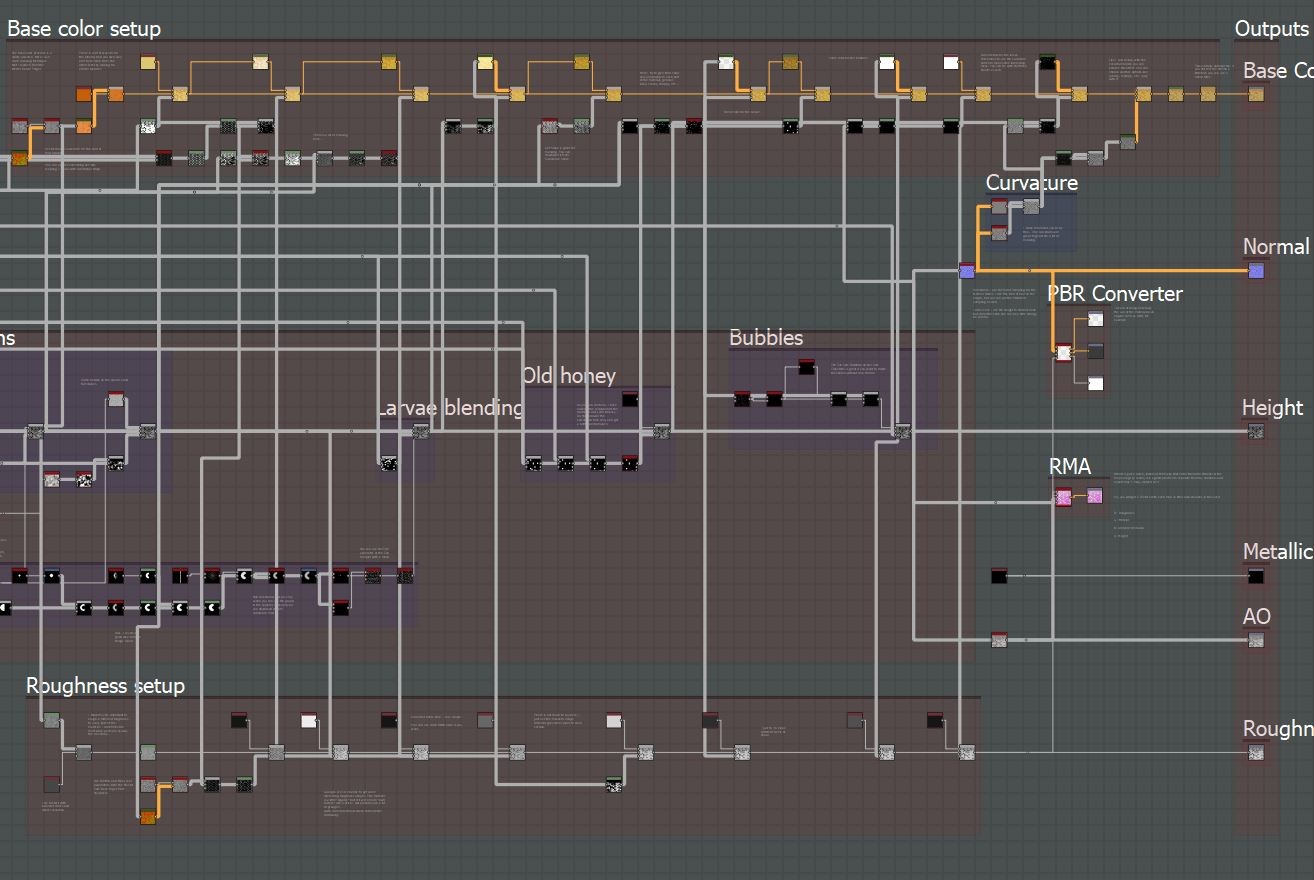This screenshot has height=880, width=1314.
Task: Select black speckled node in Larvae blending frame
Action: (388, 463)
